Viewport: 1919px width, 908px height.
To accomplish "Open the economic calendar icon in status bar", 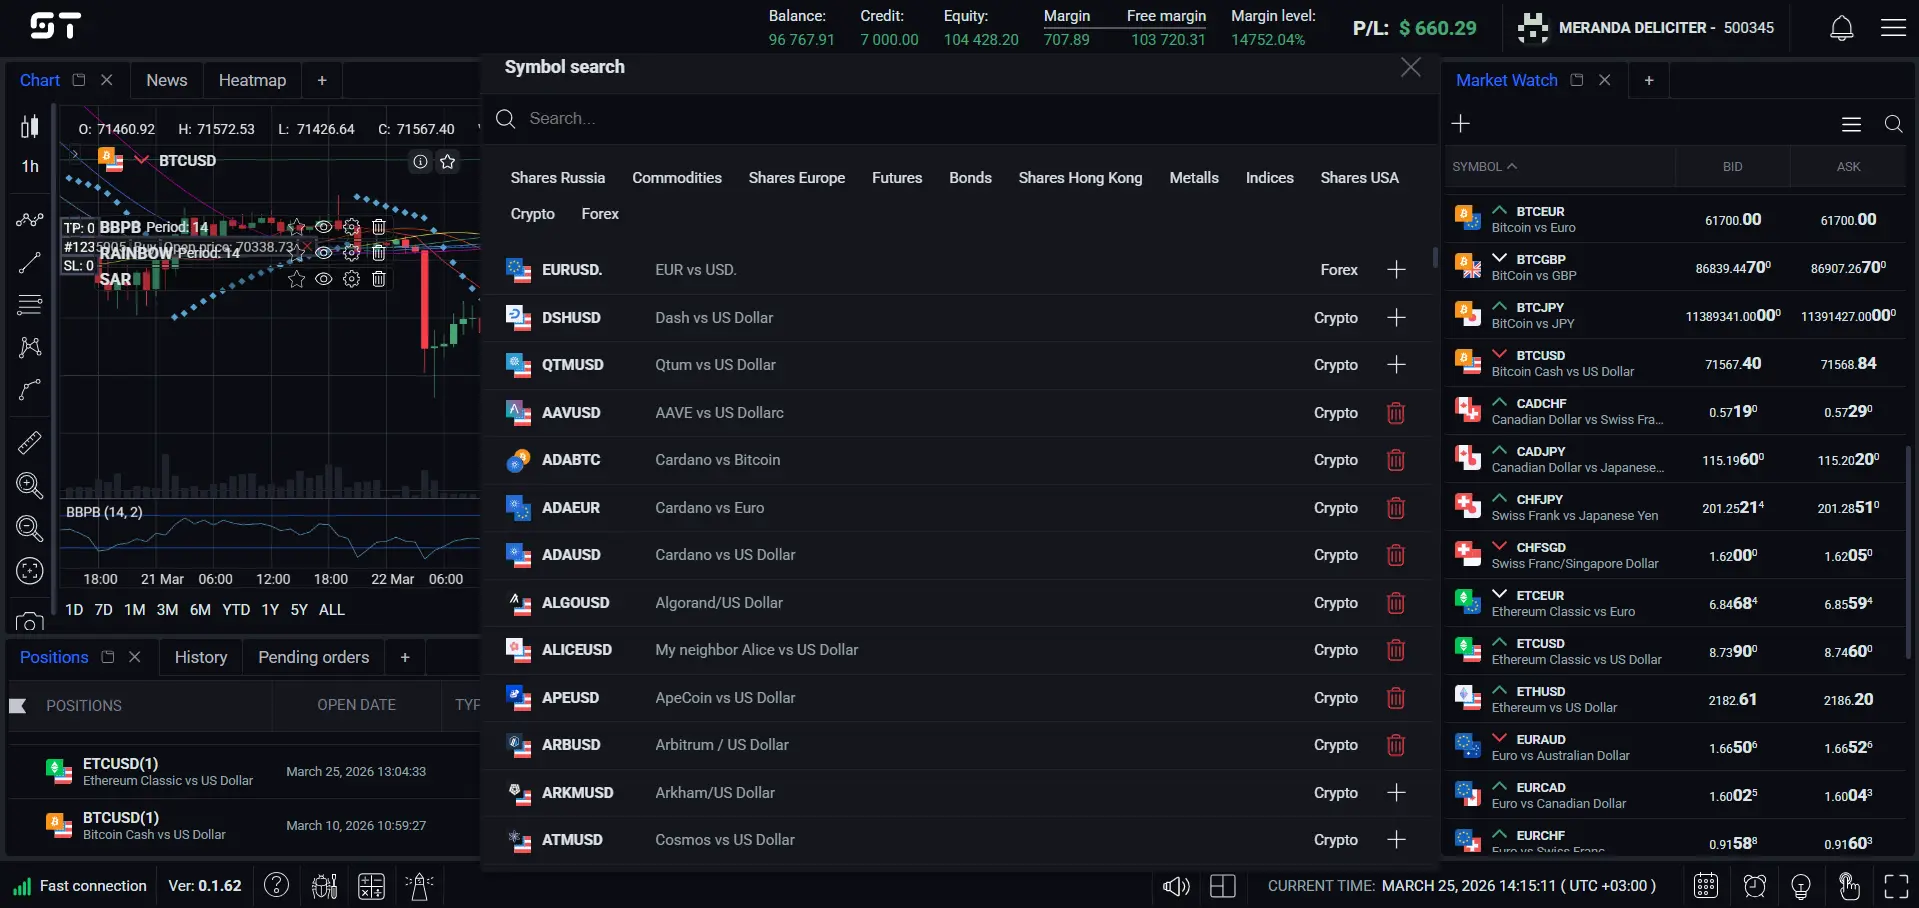I will (1706, 886).
